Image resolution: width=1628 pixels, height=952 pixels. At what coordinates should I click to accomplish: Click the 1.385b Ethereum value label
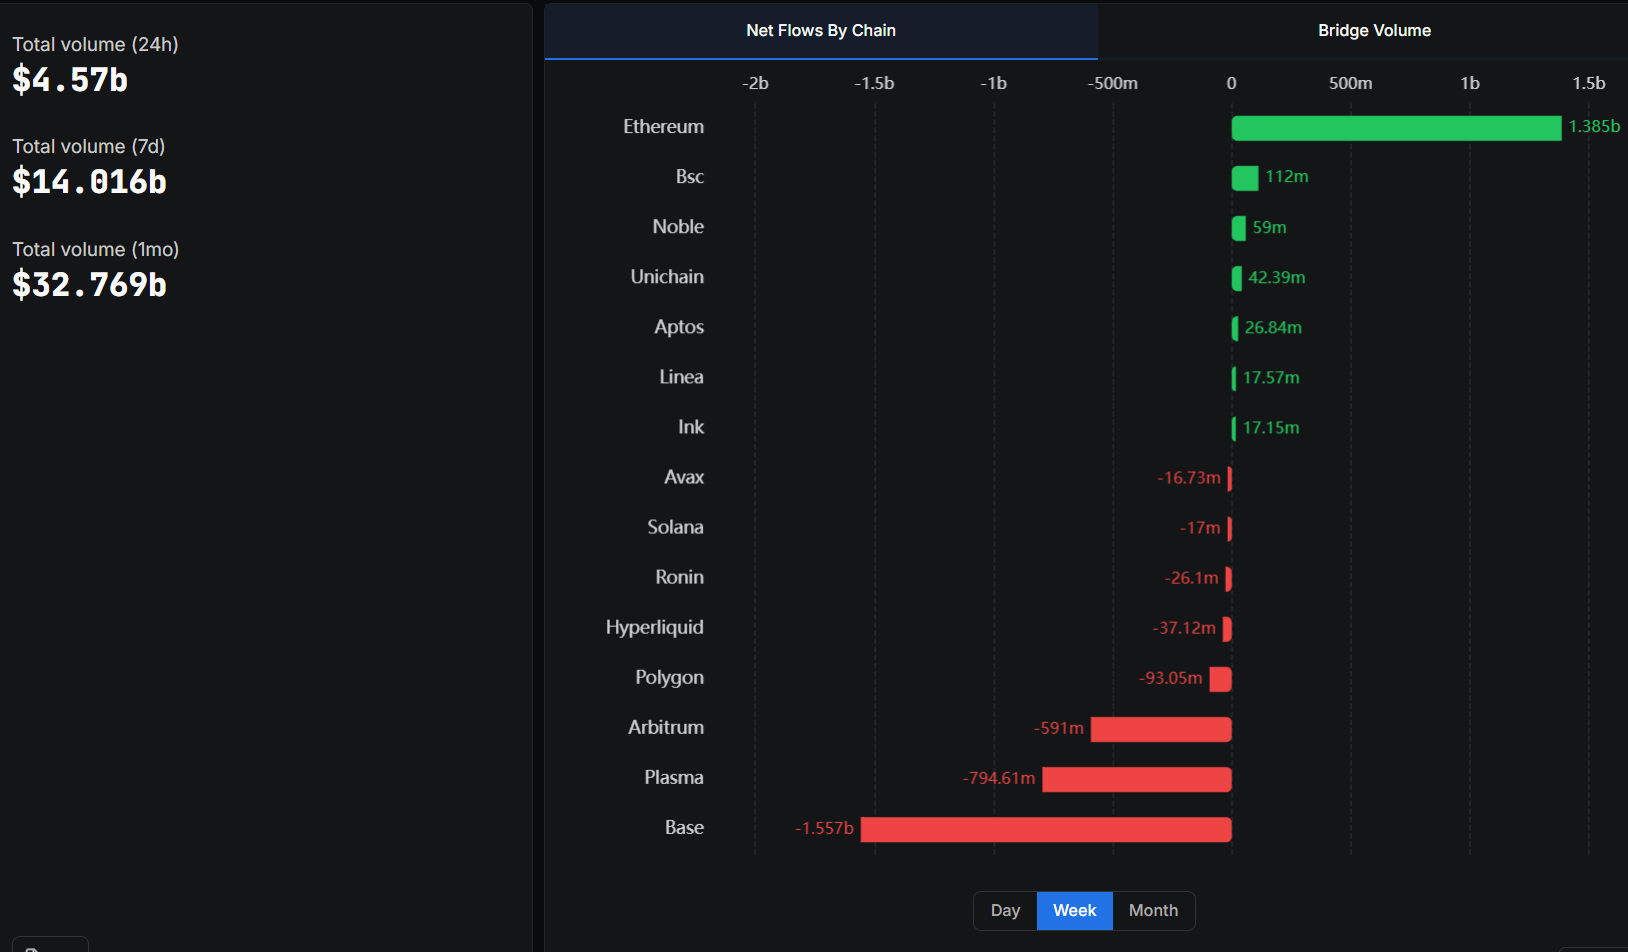(x=1593, y=126)
